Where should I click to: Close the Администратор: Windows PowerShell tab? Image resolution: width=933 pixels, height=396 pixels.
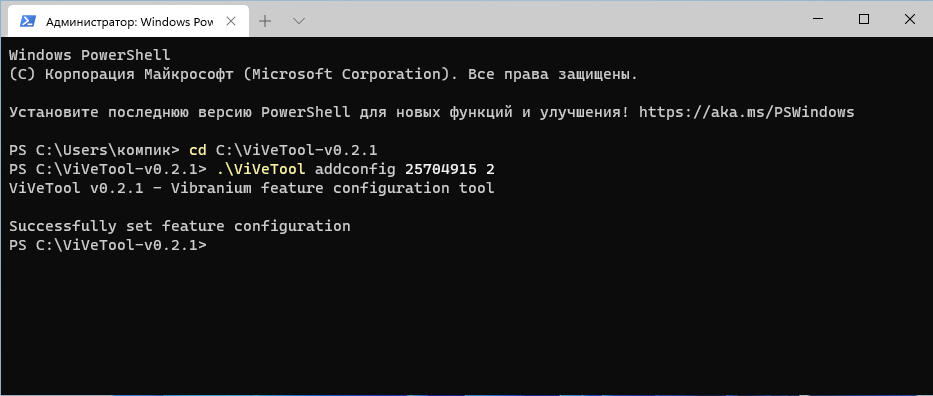(x=231, y=21)
